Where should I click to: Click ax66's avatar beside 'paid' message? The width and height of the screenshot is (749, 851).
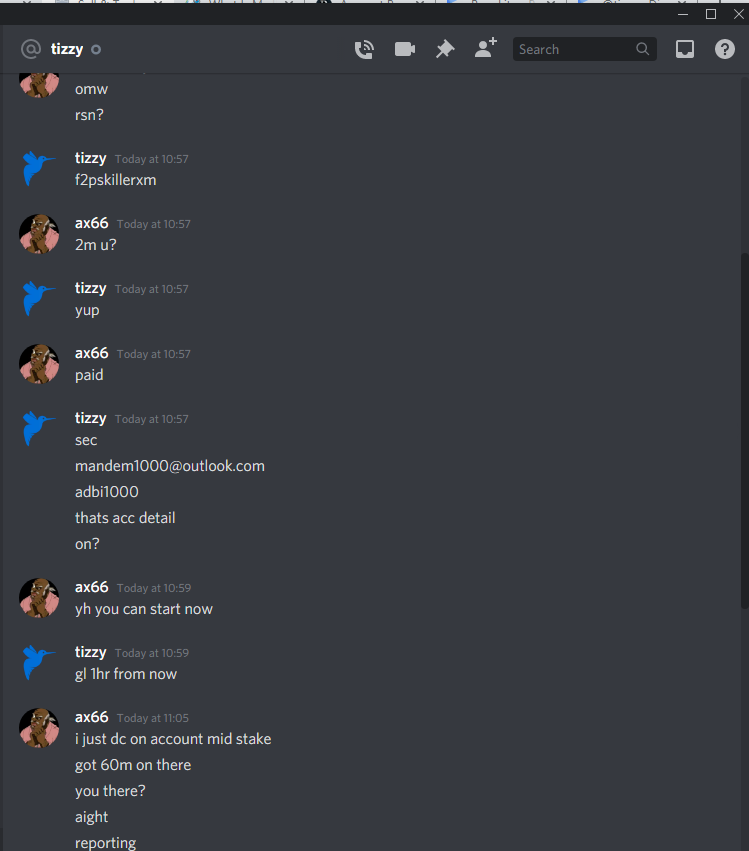[39, 364]
